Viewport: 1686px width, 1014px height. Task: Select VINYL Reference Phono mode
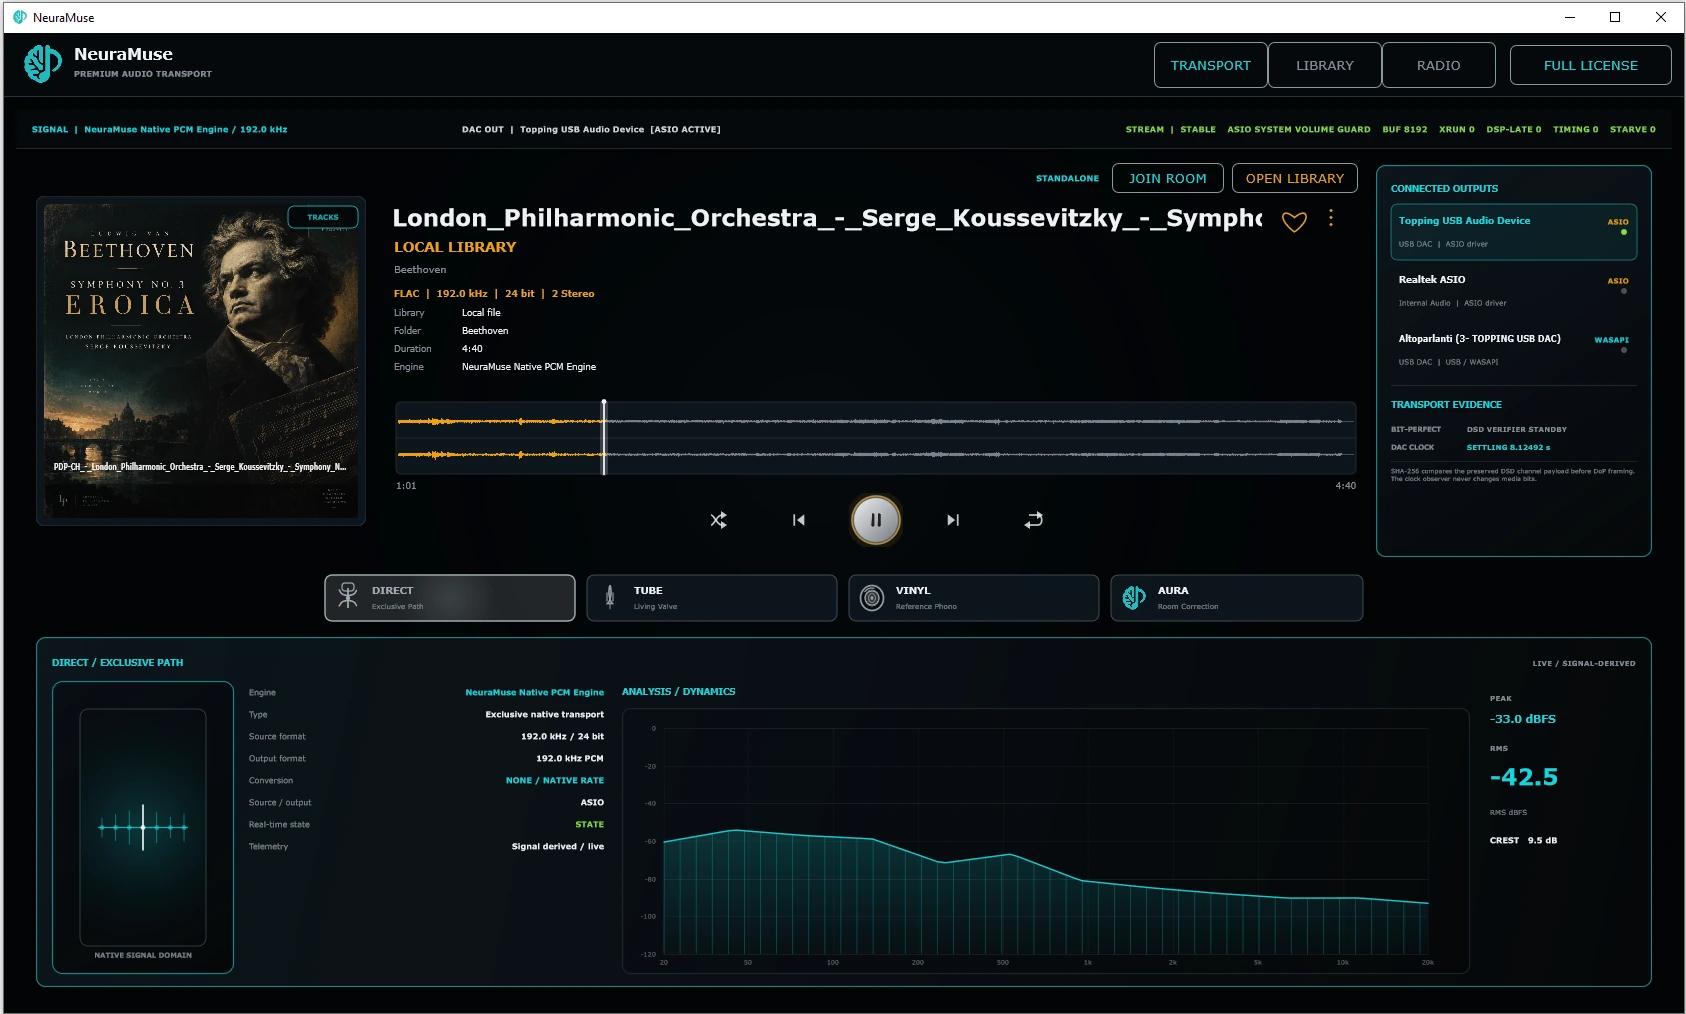click(974, 598)
